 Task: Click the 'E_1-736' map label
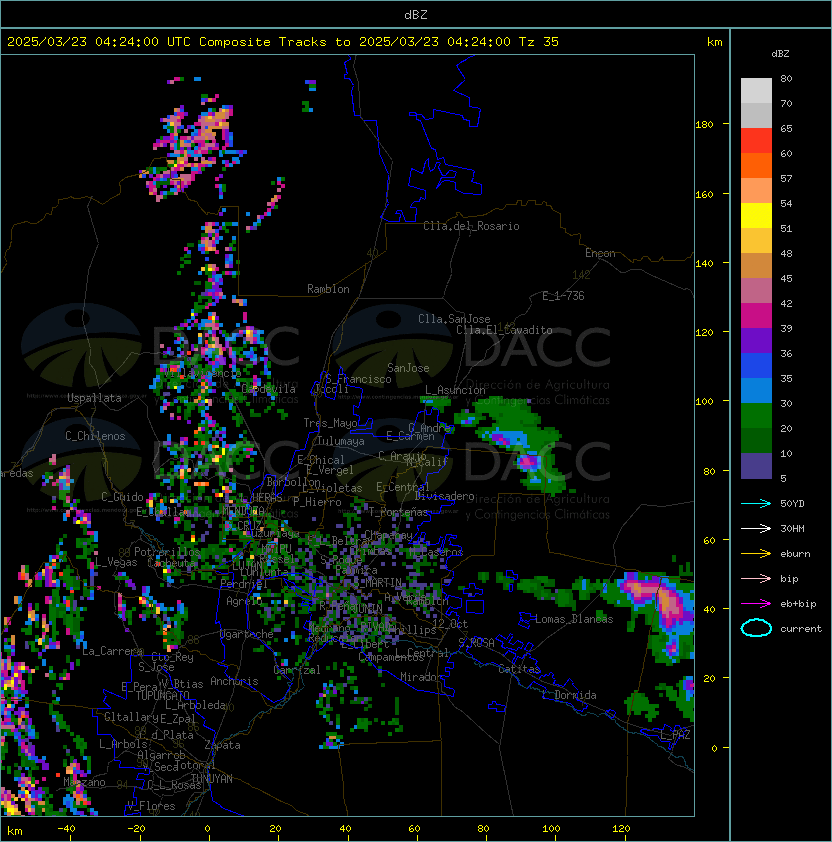(x=563, y=296)
